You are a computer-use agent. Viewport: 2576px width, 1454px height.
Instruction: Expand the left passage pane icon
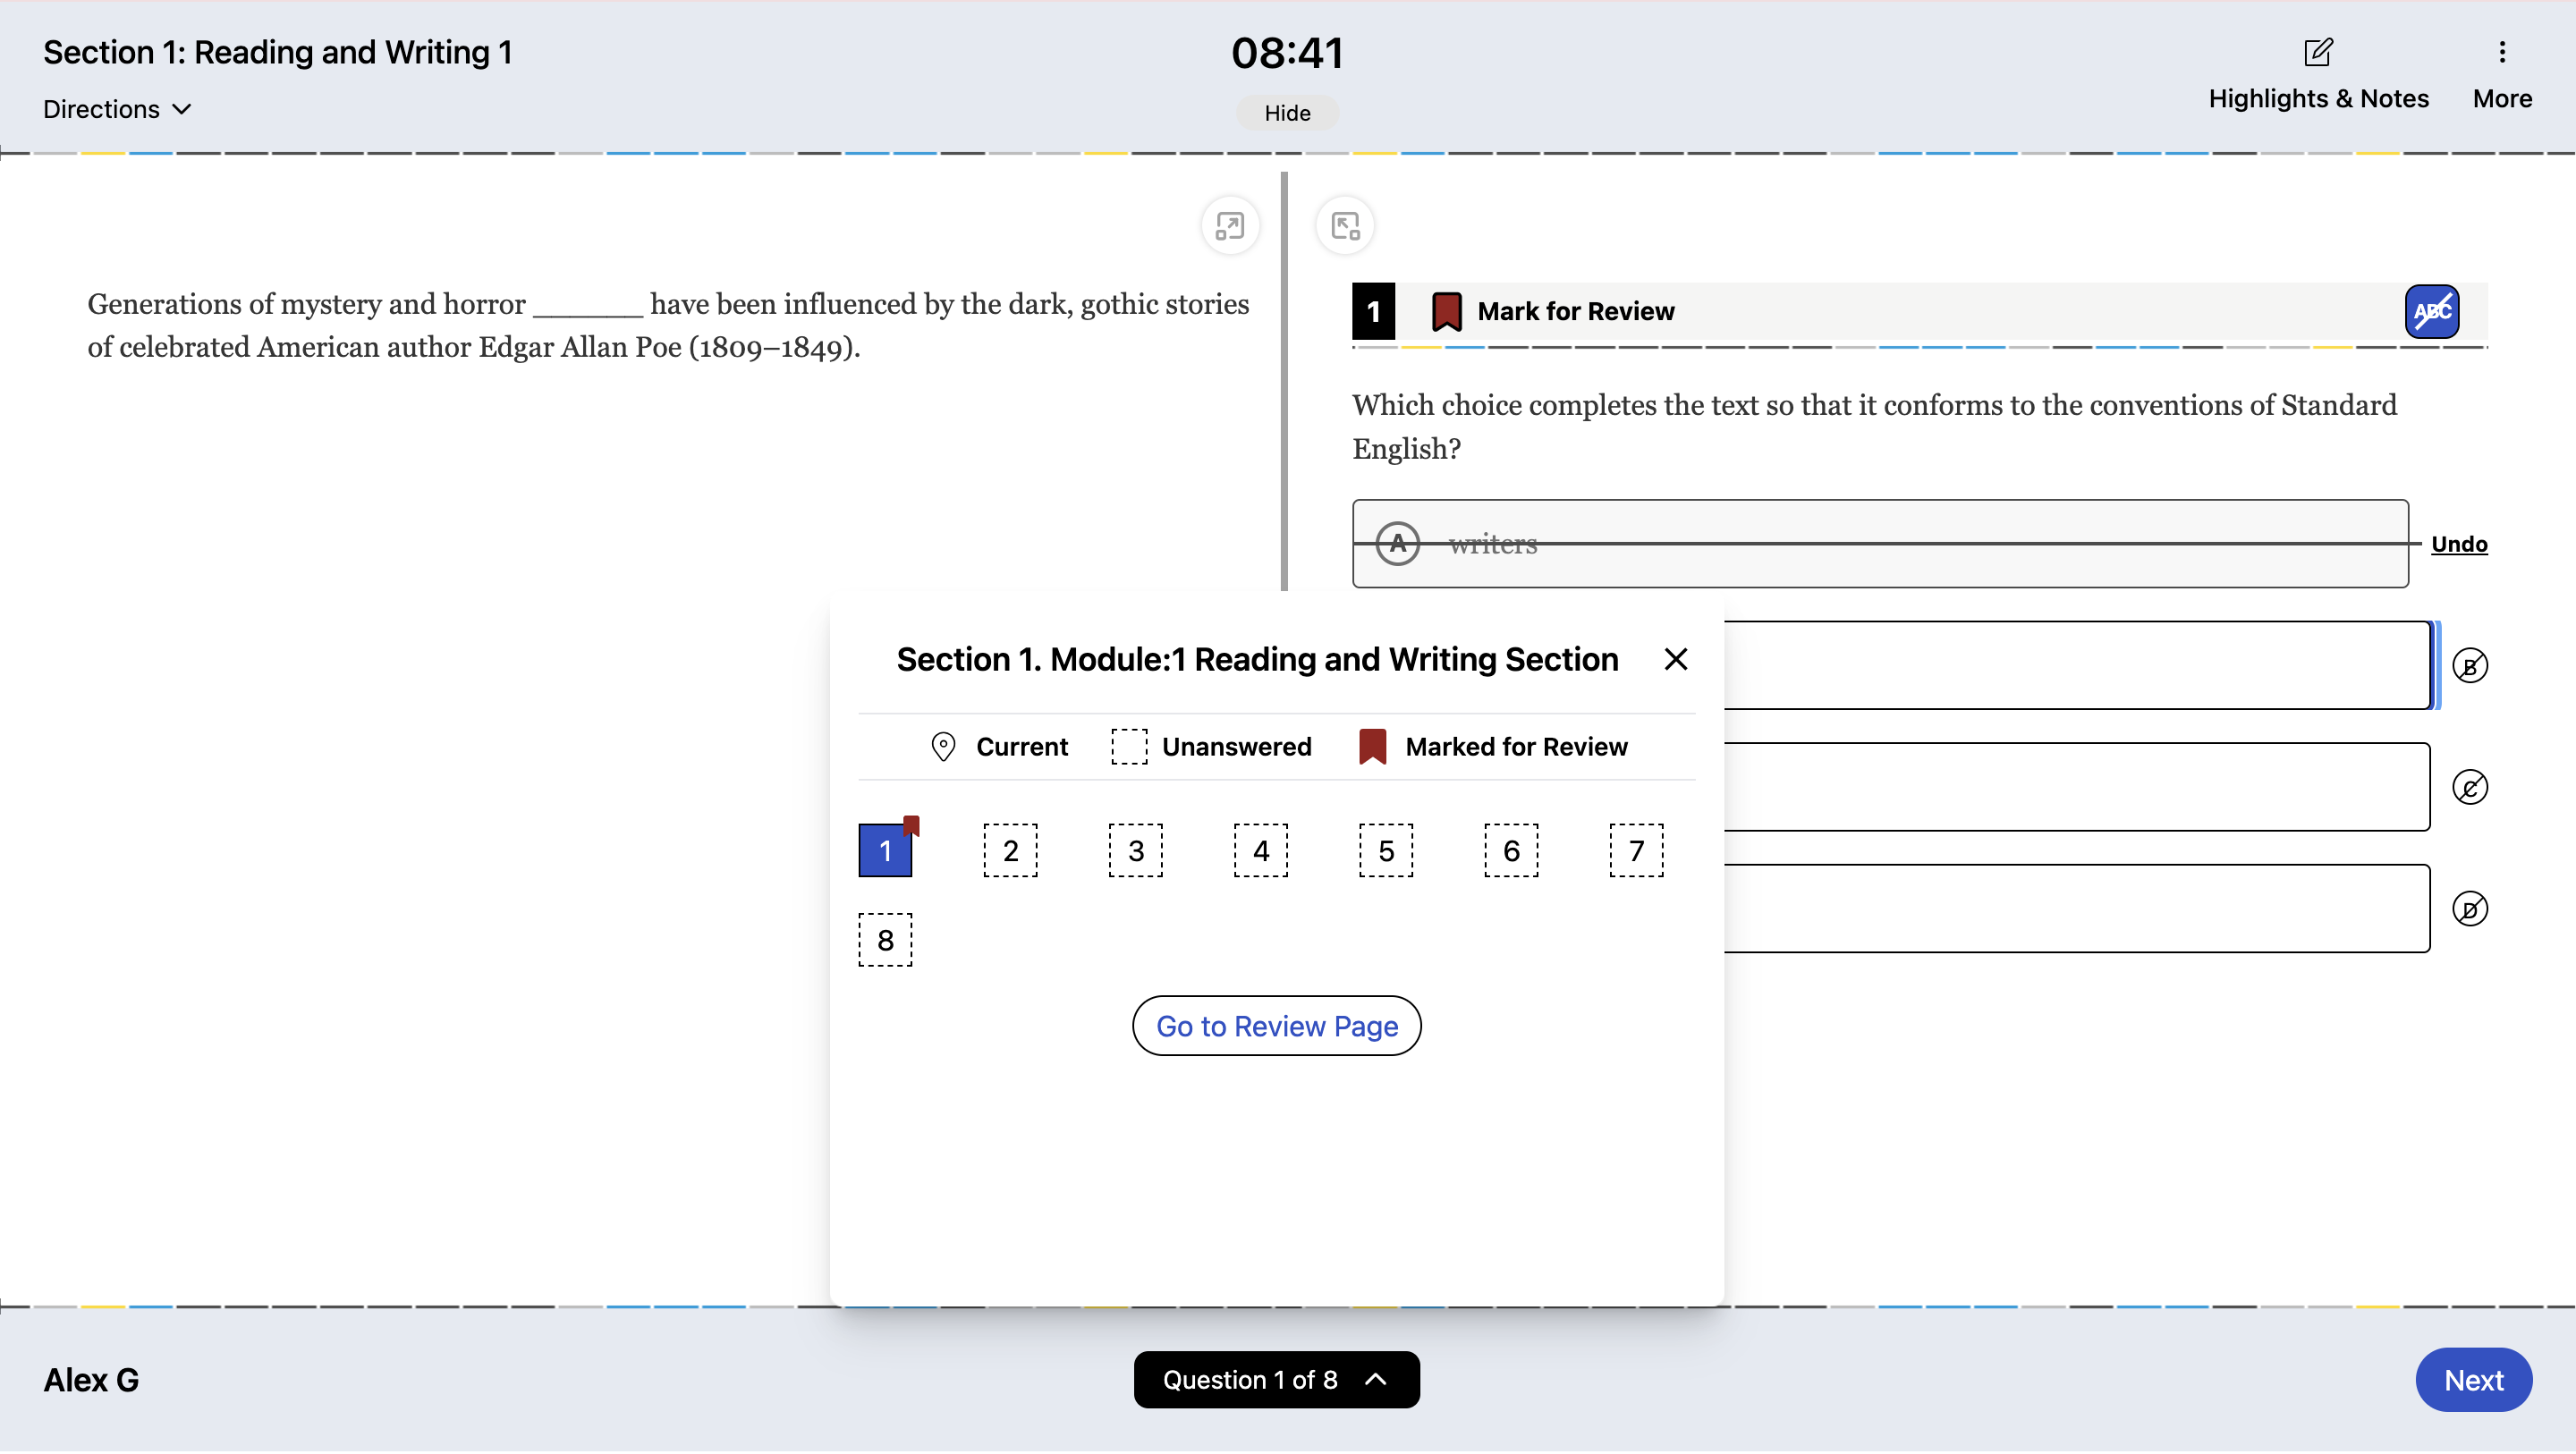(1229, 226)
